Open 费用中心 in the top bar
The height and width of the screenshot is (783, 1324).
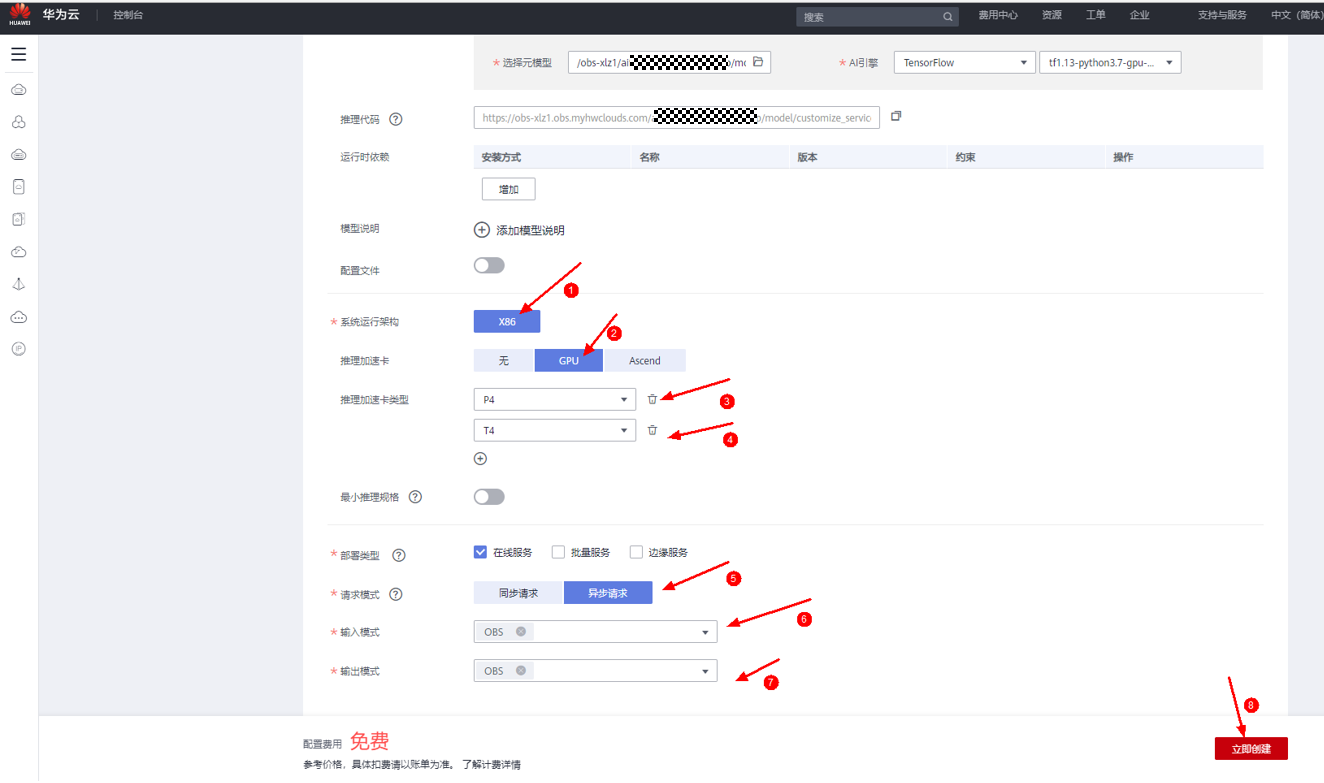tap(998, 15)
